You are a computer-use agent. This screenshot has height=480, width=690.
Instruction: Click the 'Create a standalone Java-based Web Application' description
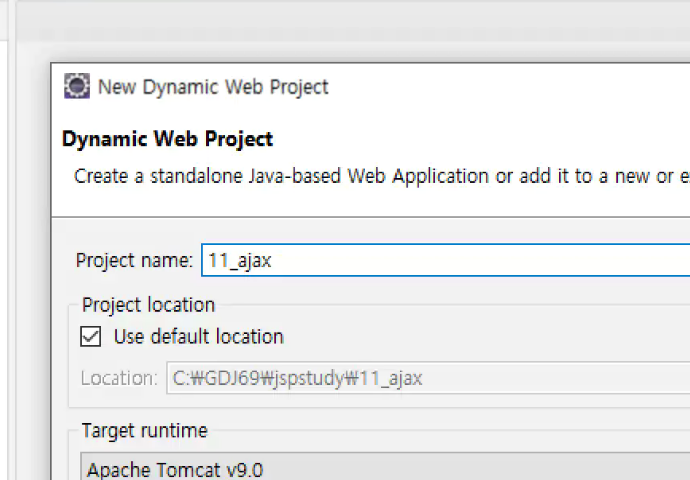pyautogui.click(x=382, y=176)
